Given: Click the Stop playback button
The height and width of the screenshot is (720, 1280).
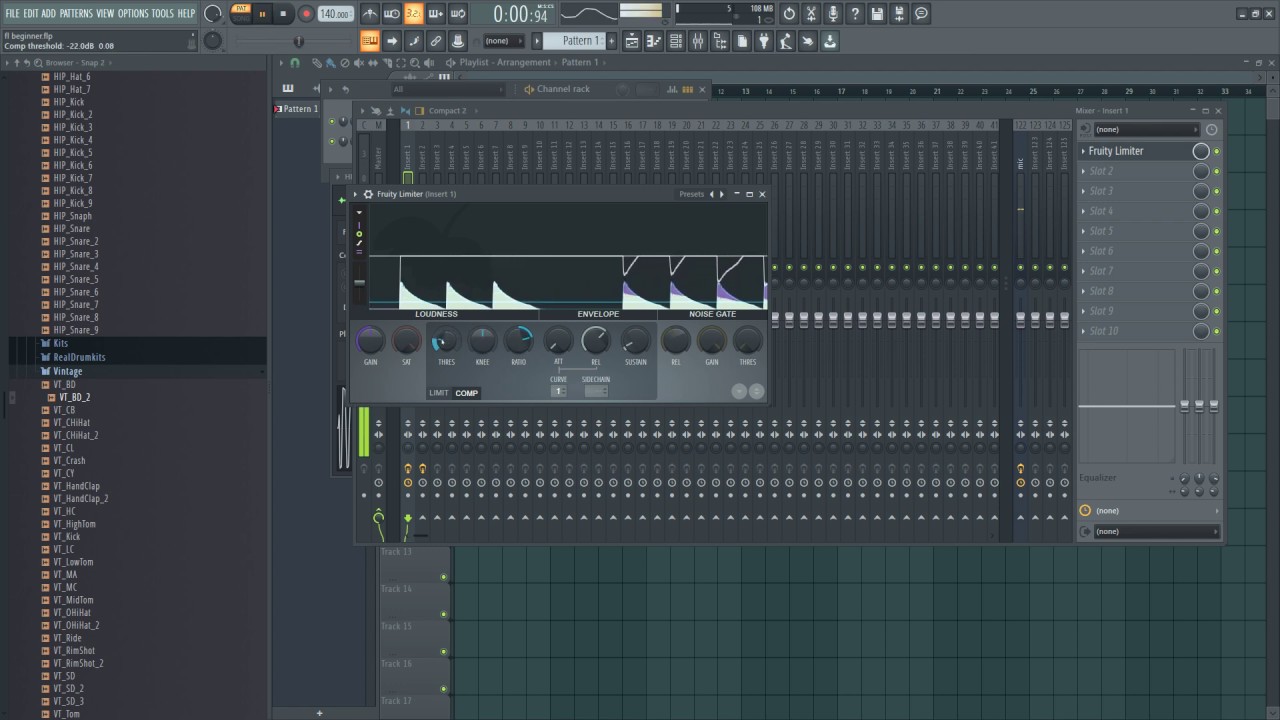Looking at the screenshot, I should pos(283,14).
